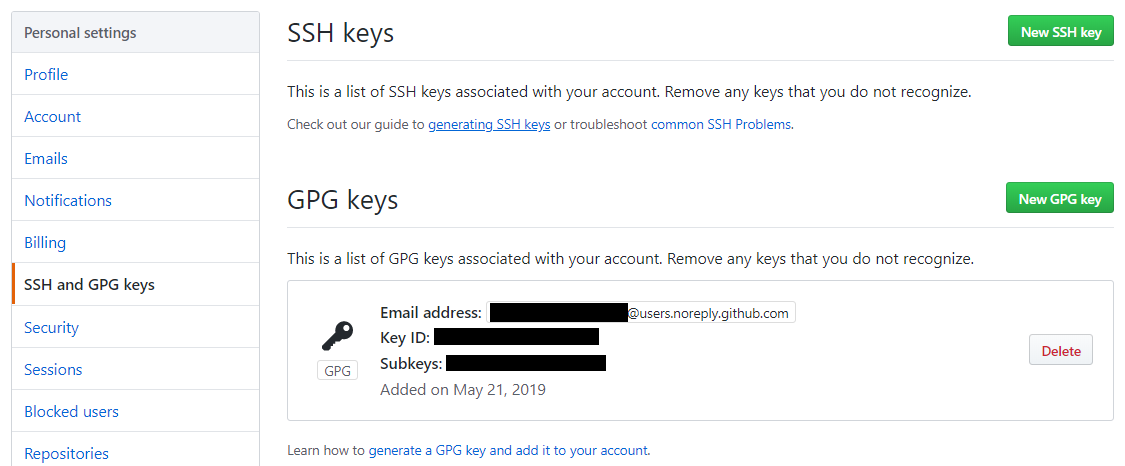Open Emails settings
The height and width of the screenshot is (466, 1125).
[46, 159]
